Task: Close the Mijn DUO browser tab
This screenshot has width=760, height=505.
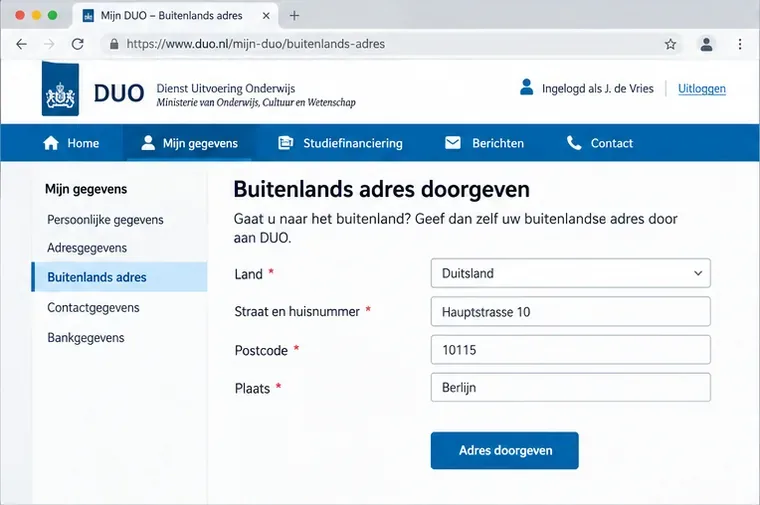Action: pos(266,16)
